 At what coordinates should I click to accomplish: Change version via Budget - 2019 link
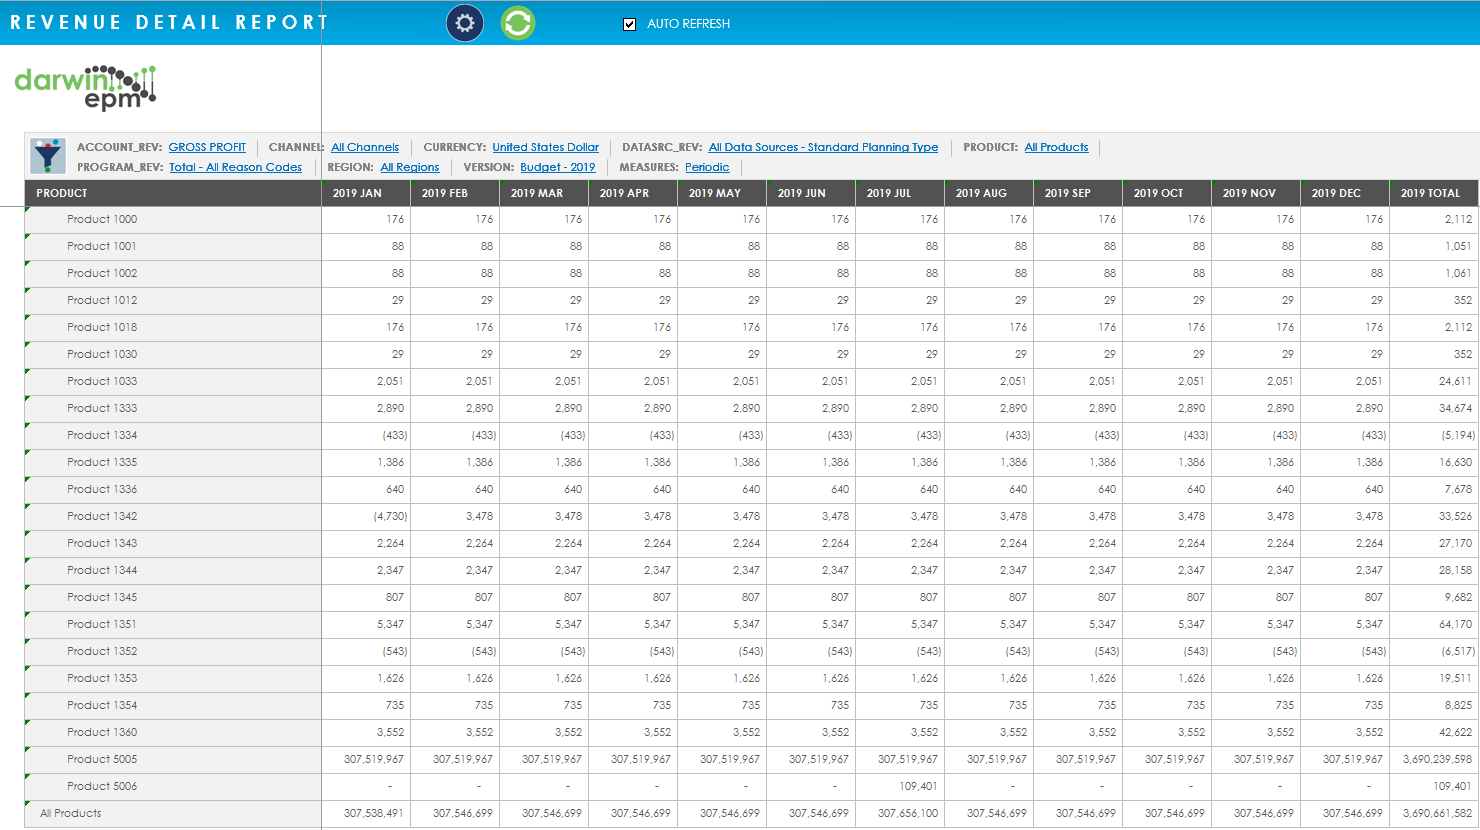click(557, 167)
